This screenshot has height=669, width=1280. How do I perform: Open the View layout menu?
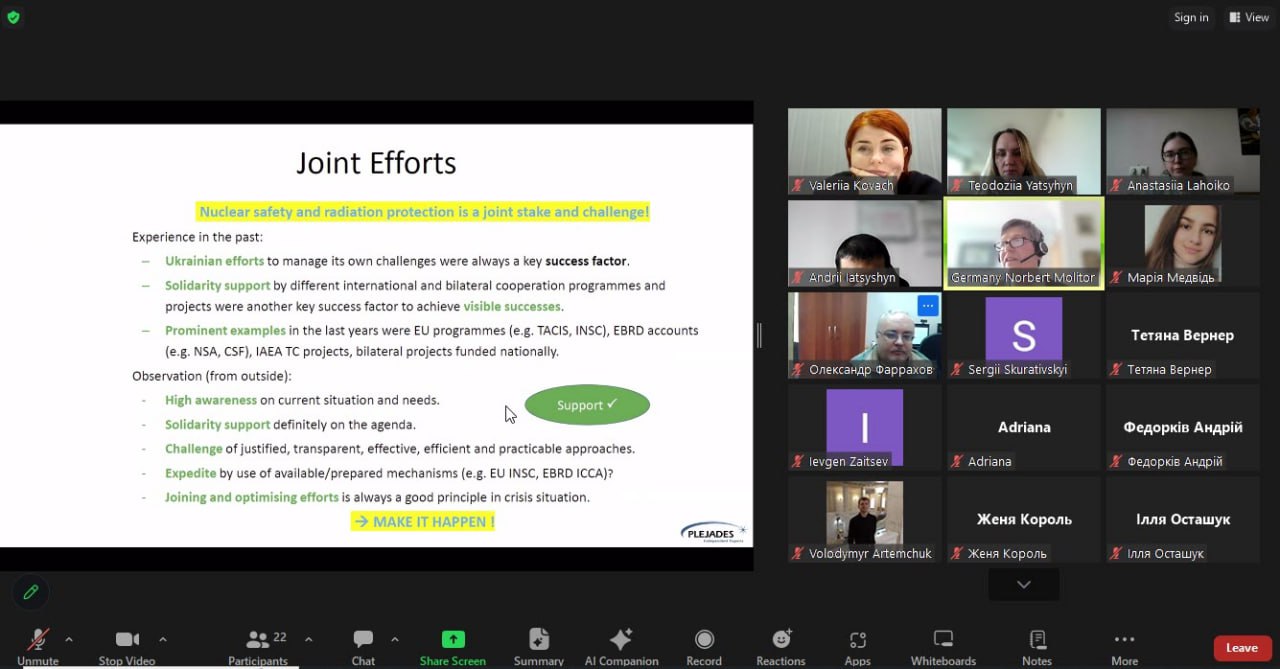click(x=1248, y=17)
